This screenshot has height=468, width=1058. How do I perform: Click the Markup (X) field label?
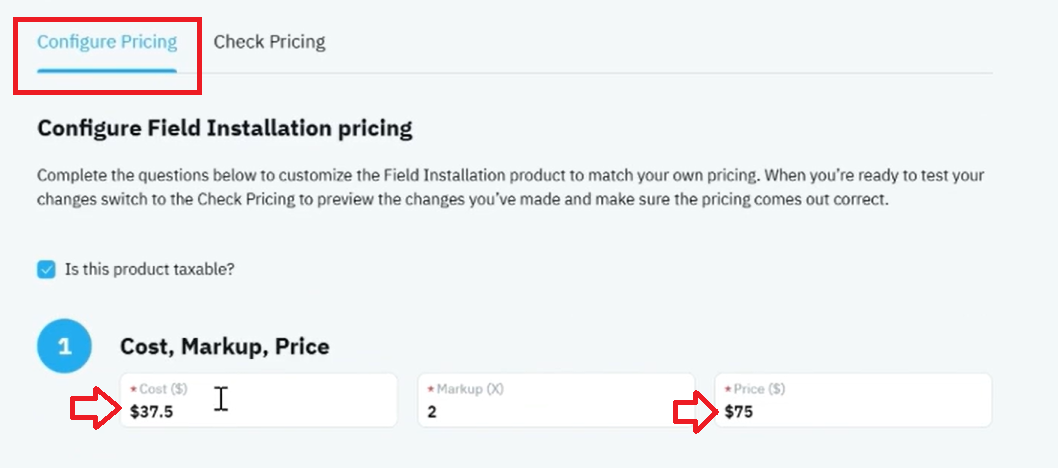click(x=470, y=389)
